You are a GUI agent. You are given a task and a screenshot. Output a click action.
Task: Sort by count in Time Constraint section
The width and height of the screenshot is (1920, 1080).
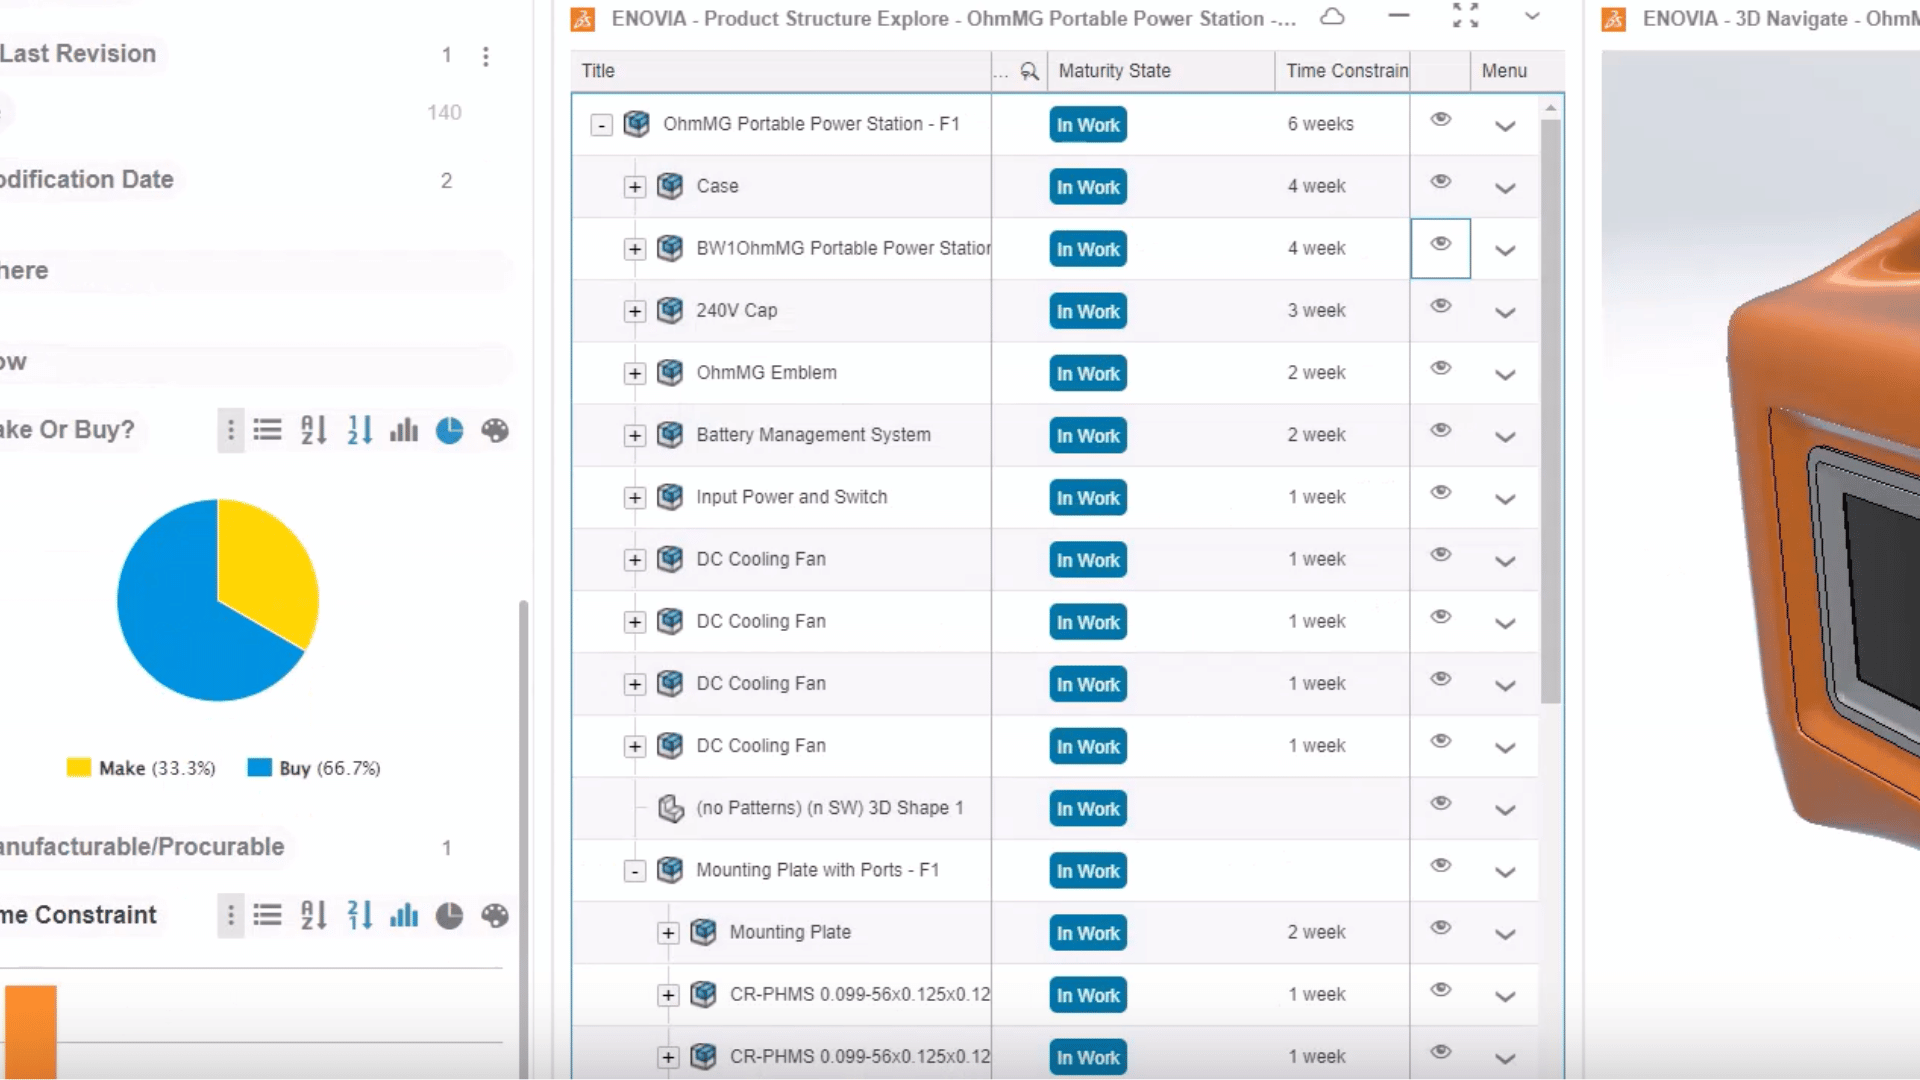click(359, 915)
